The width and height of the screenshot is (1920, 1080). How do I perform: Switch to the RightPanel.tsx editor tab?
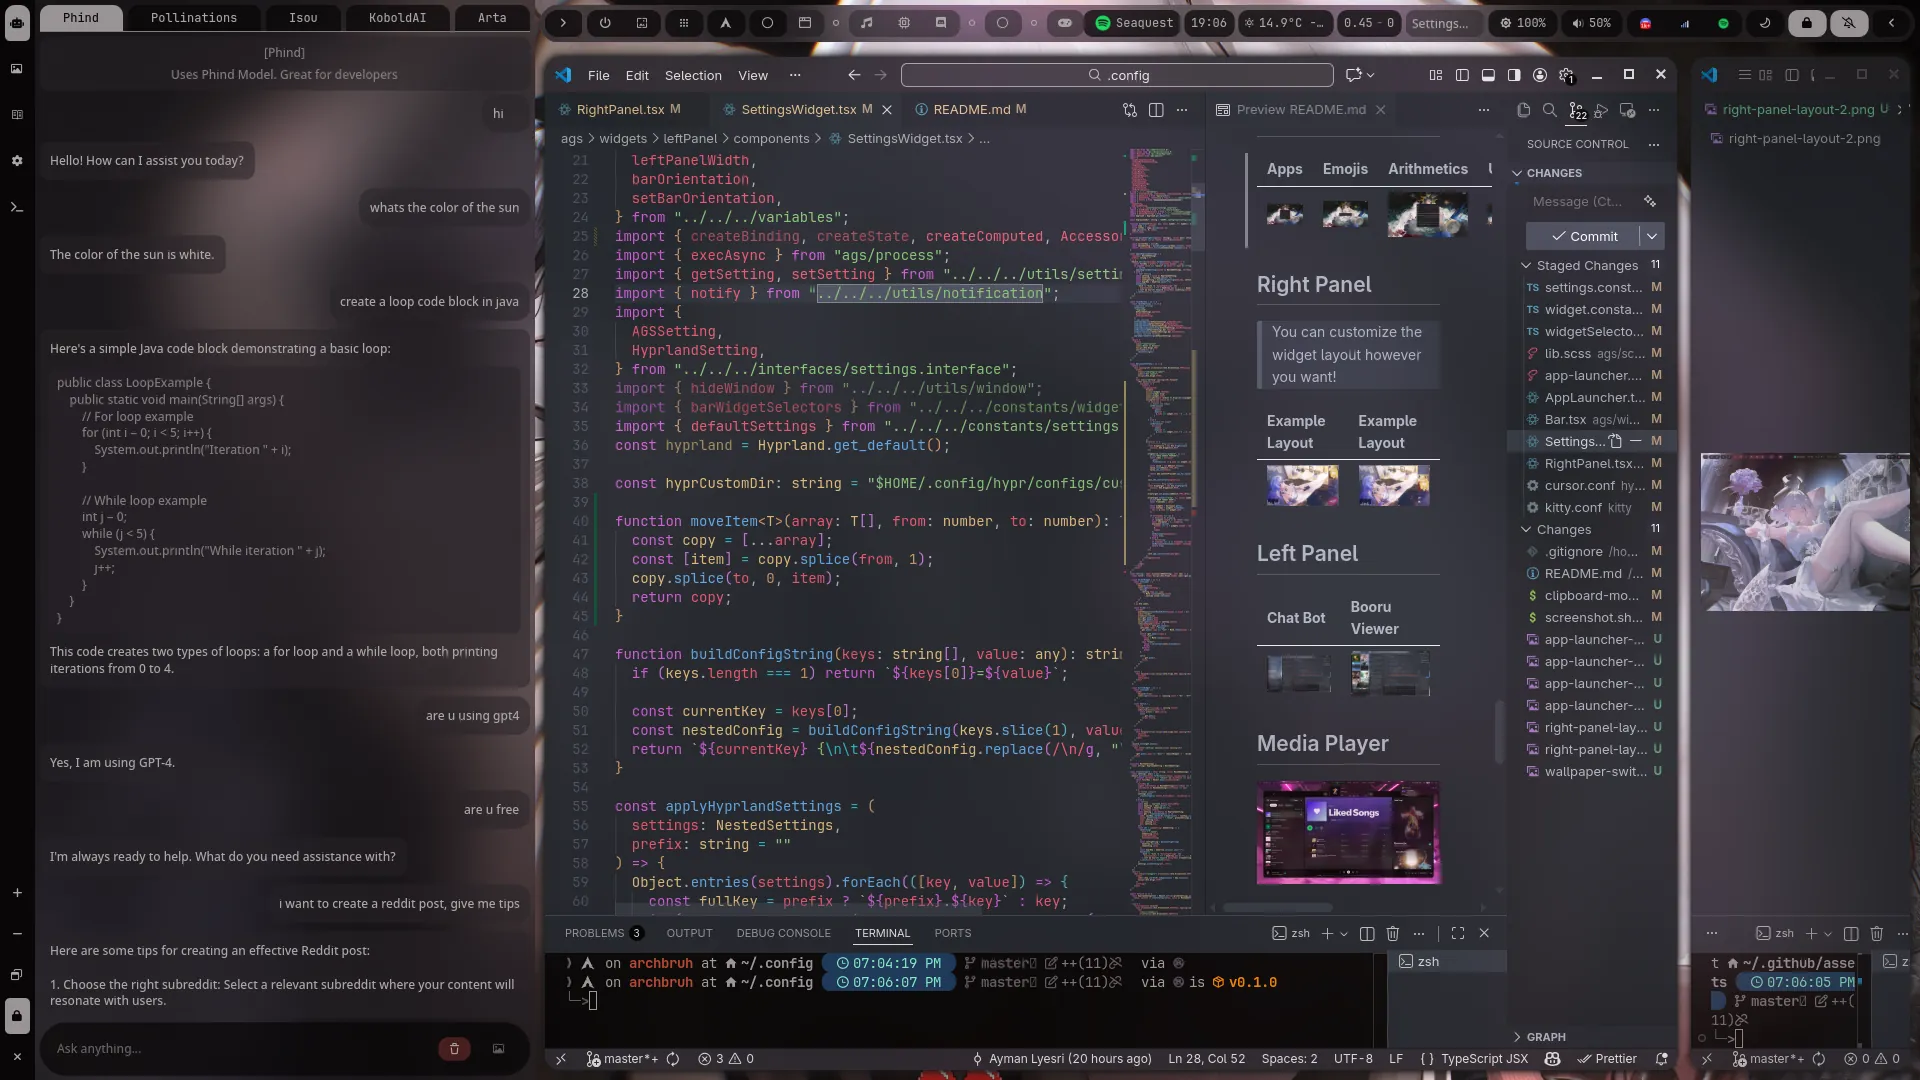(x=619, y=109)
